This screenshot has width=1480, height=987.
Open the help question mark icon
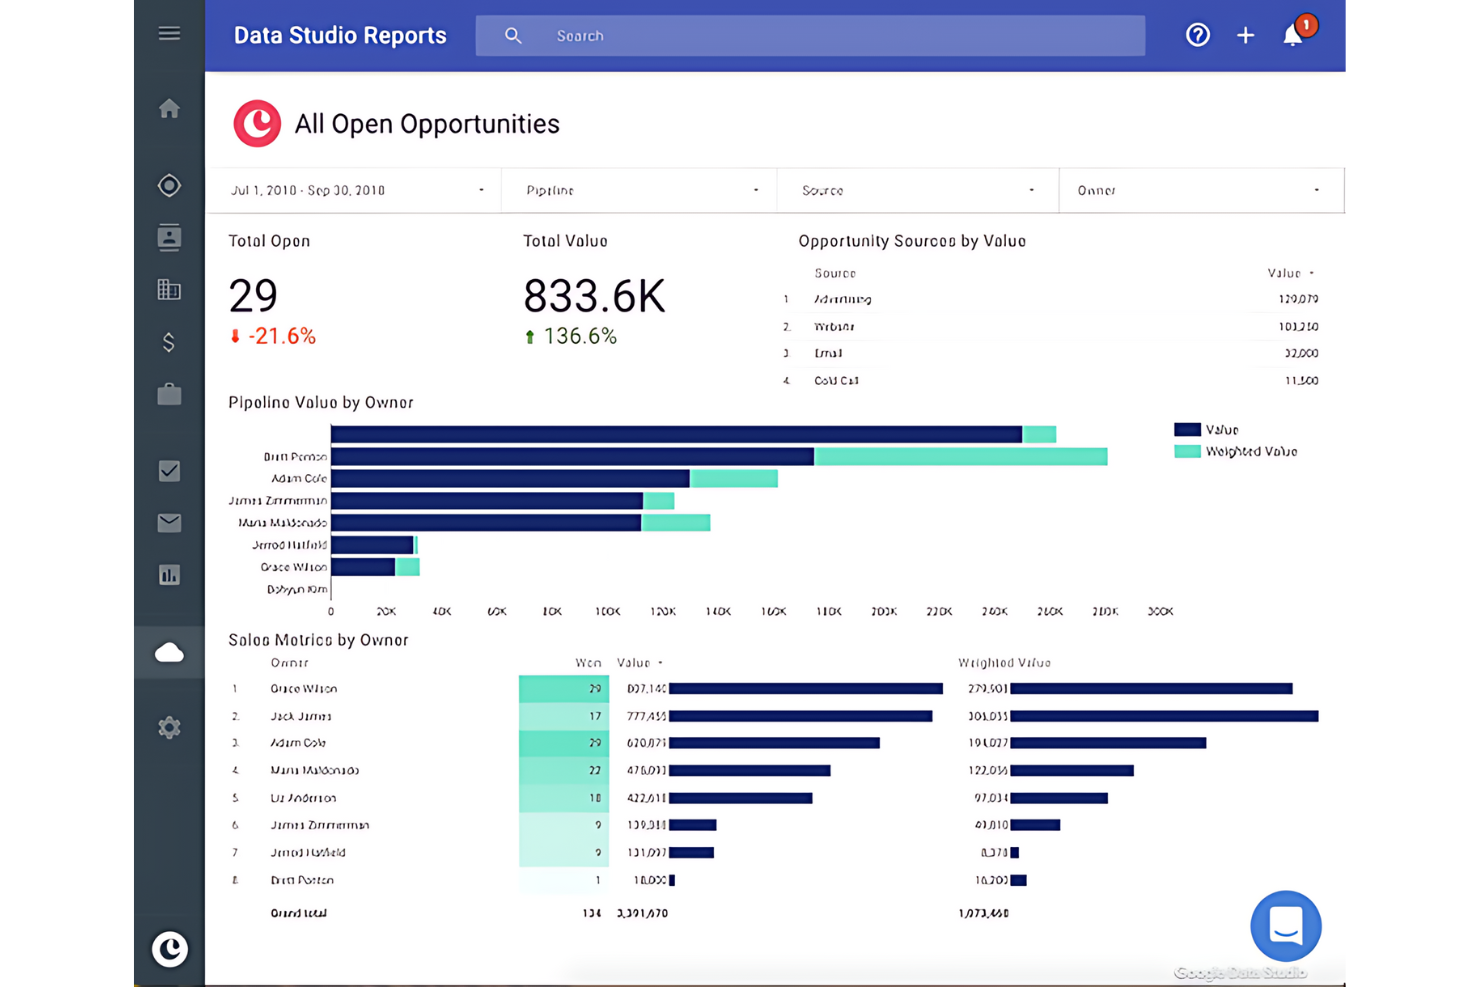point(1198,36)
